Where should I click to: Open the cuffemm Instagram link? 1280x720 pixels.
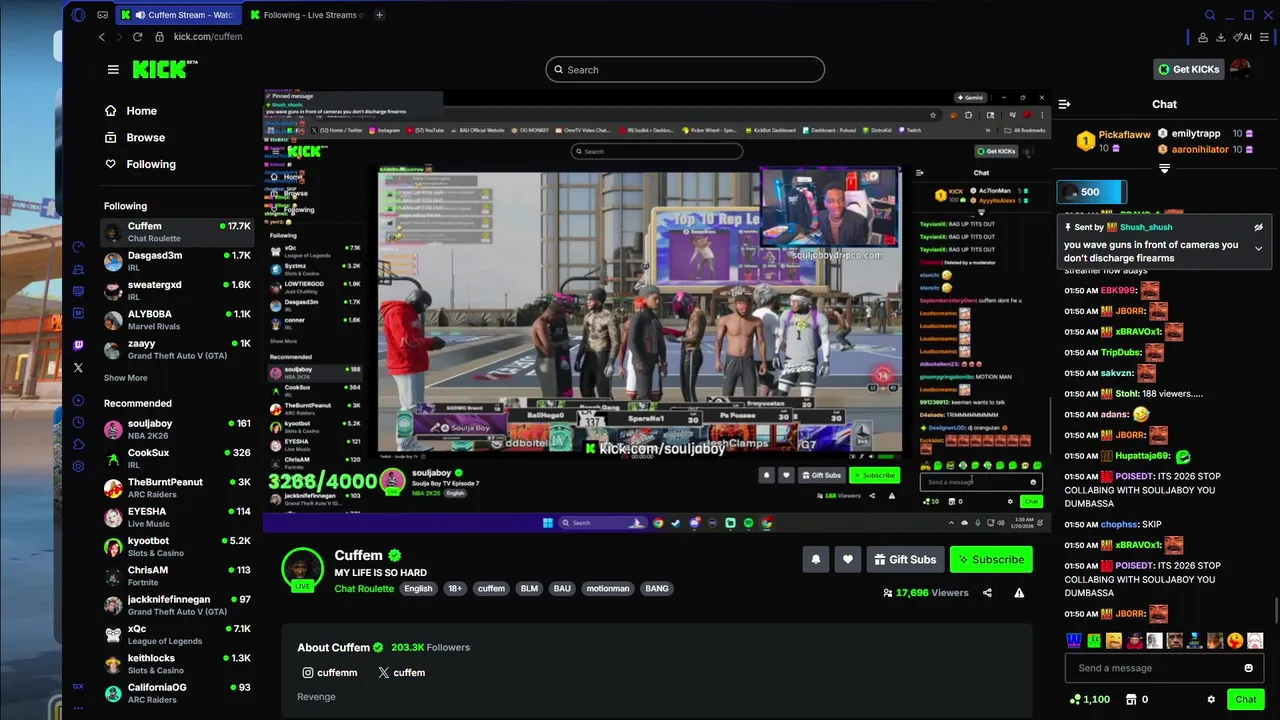330,673
